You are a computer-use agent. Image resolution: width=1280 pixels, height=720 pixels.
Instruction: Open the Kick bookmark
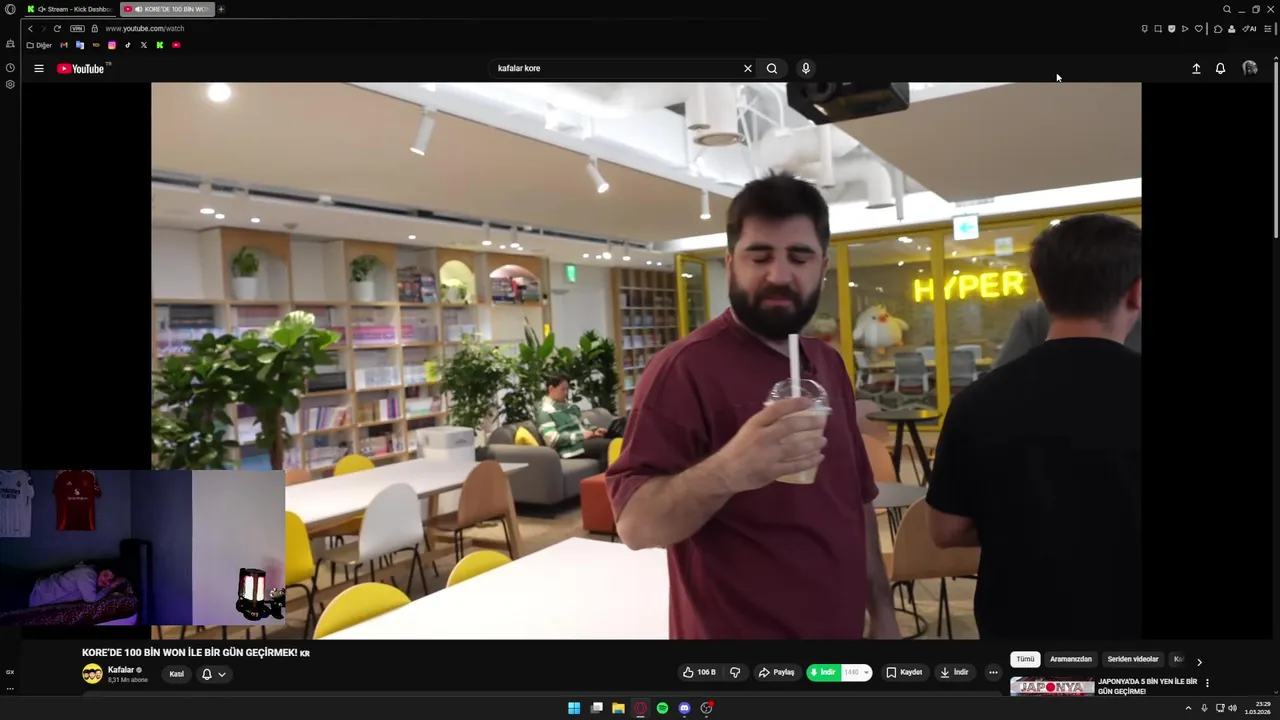coord(160,45)
